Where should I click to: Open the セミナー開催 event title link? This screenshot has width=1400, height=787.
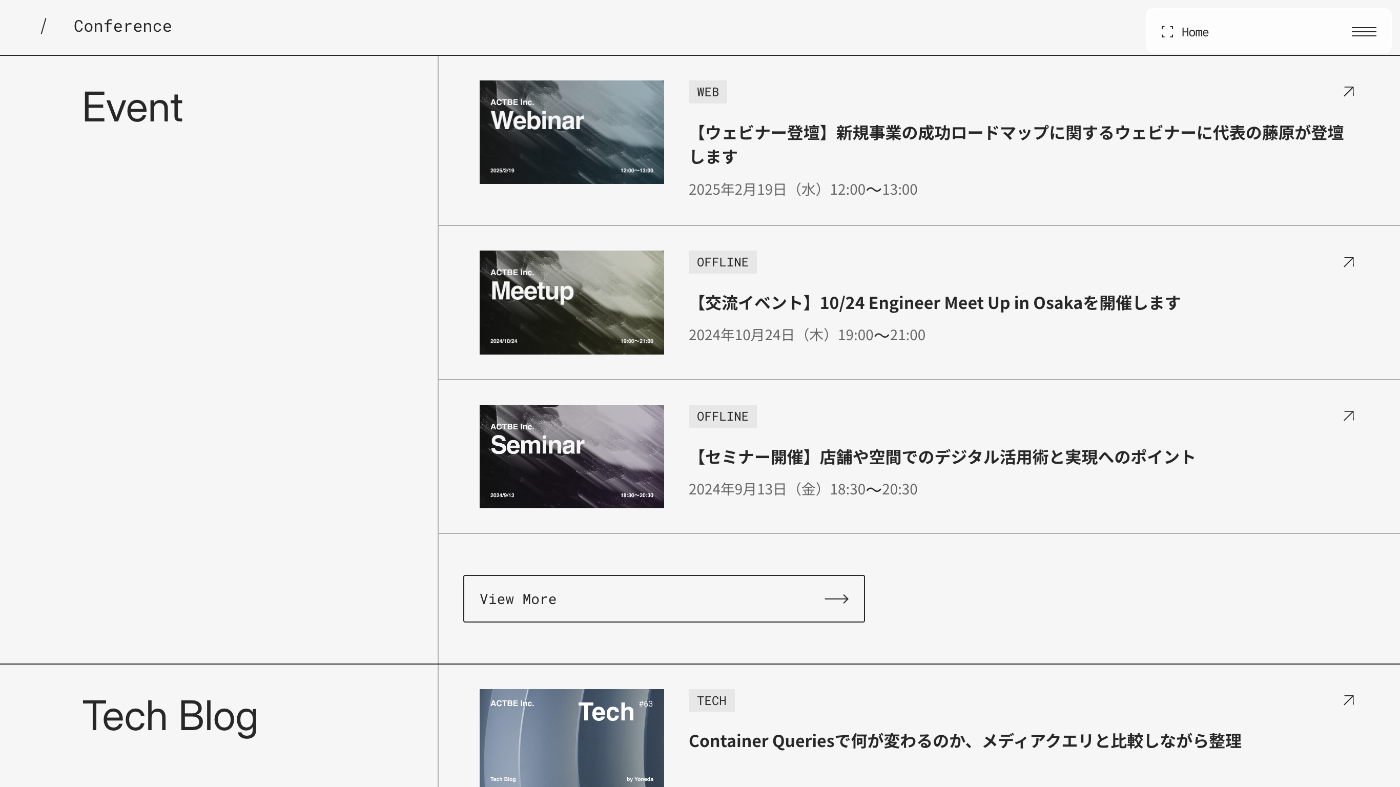coord(942,456)
